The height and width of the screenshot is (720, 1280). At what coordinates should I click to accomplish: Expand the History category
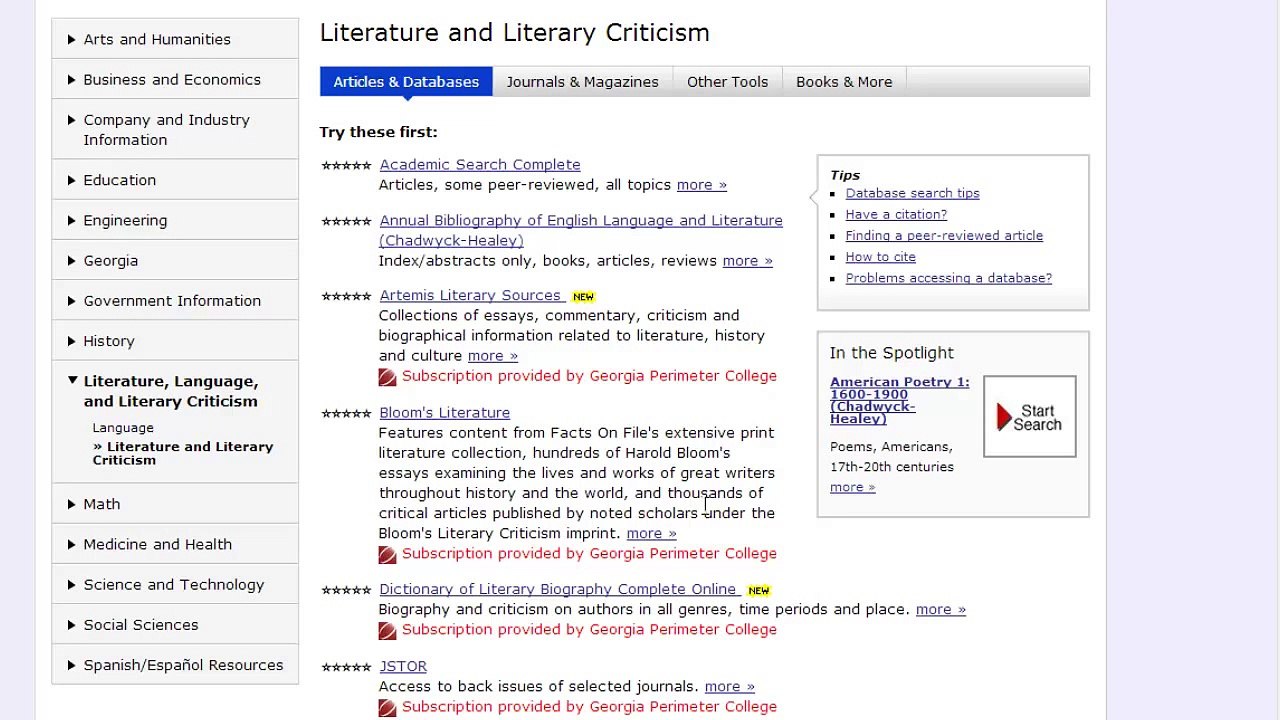click(175, 341)
